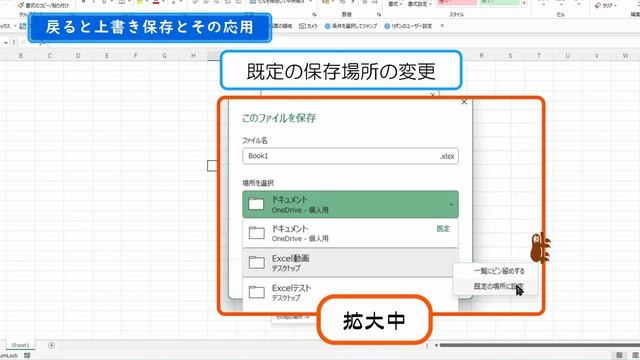Select the default ドキュメント OneDrive row
Viewport: 640px width, 360px height.
[x=350, y=233]
